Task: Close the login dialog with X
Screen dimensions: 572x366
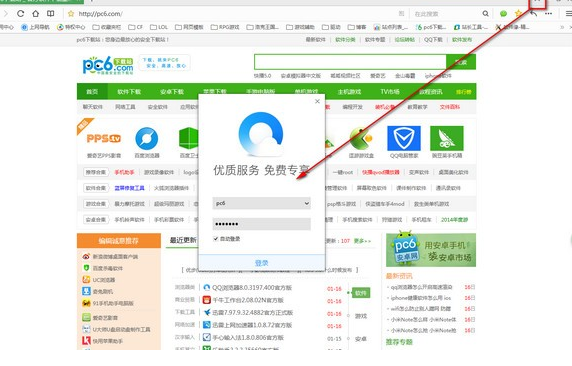Action: 317,101
